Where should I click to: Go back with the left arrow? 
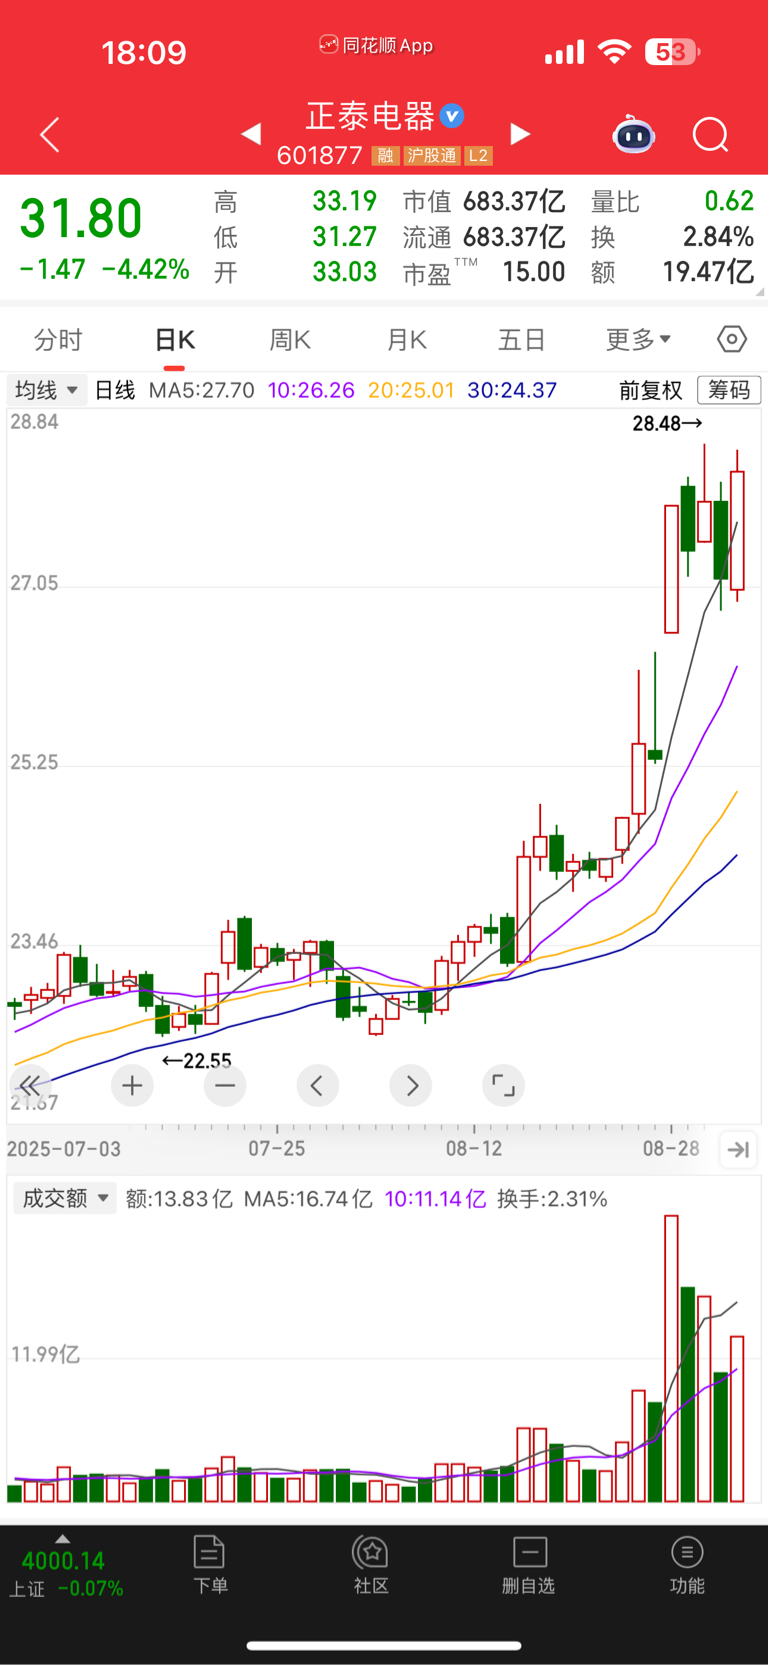pos(50,134)
